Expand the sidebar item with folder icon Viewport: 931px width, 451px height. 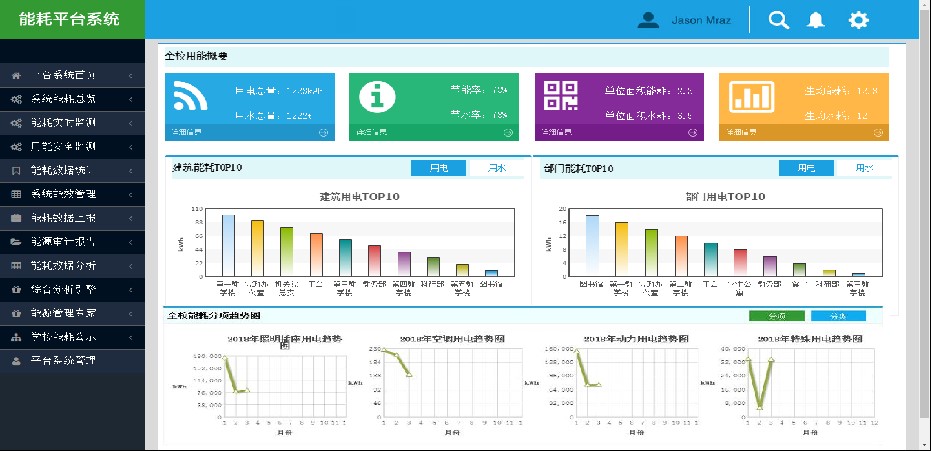pyautogui.click(x=70, y=241)
